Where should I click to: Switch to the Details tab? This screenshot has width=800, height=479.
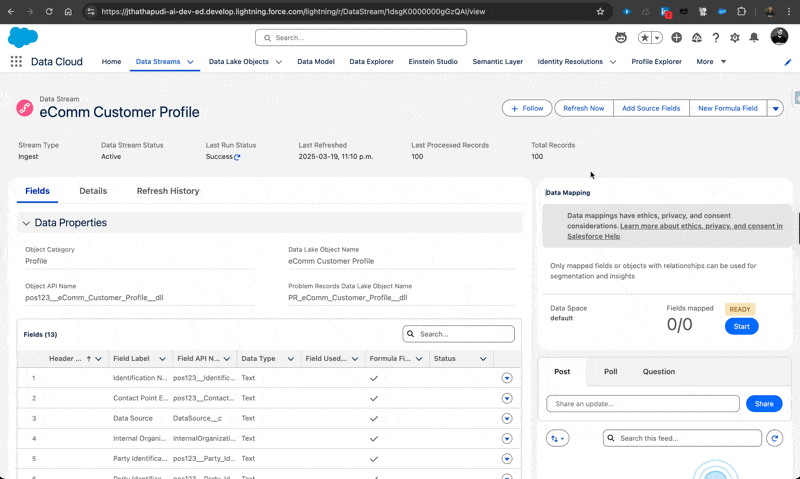(x=93, y=191)
